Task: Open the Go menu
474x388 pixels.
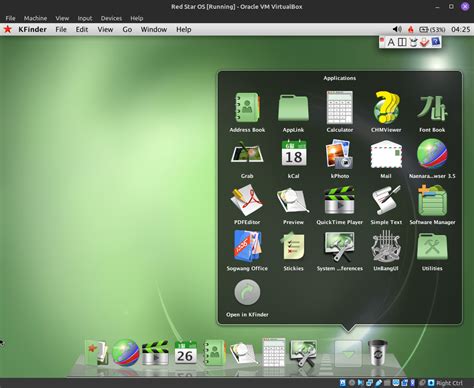Action: coord(127,29)
